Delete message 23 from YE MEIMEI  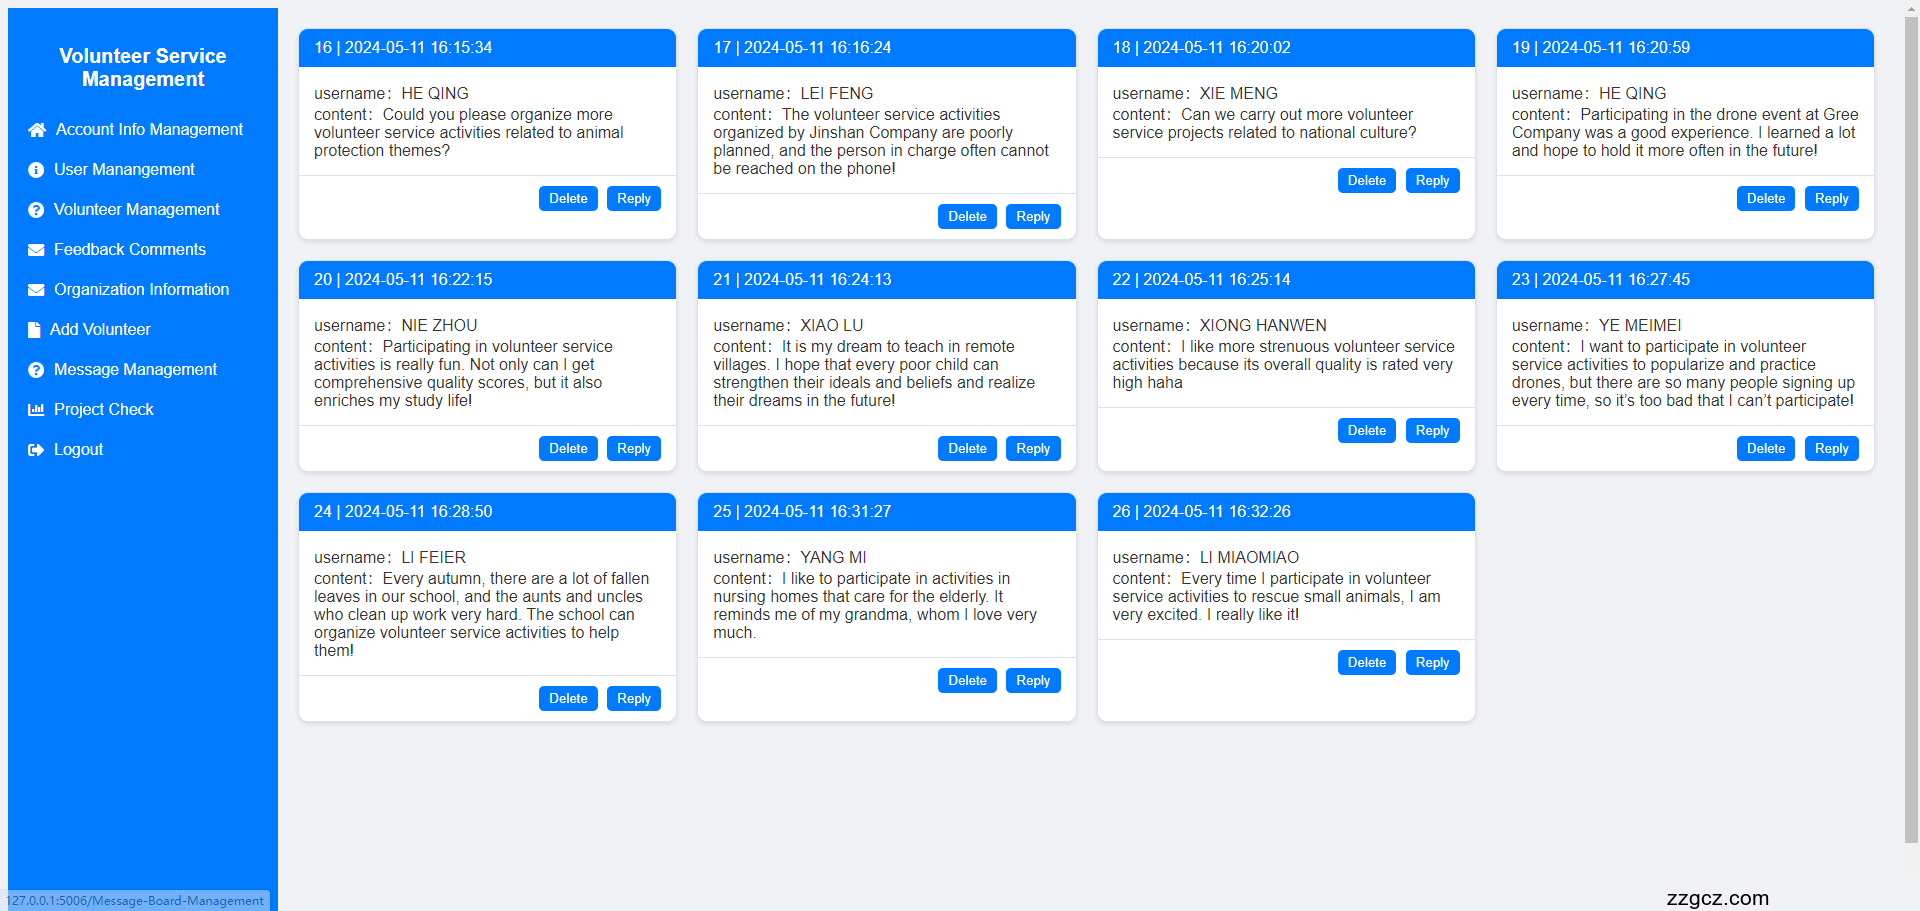(x=1765, y=449)
